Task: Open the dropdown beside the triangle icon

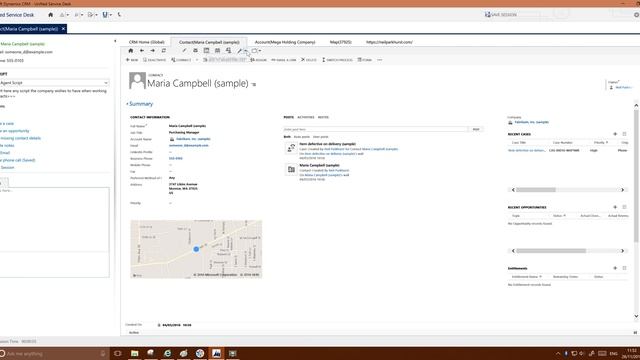Action: (x=67, y=15)
